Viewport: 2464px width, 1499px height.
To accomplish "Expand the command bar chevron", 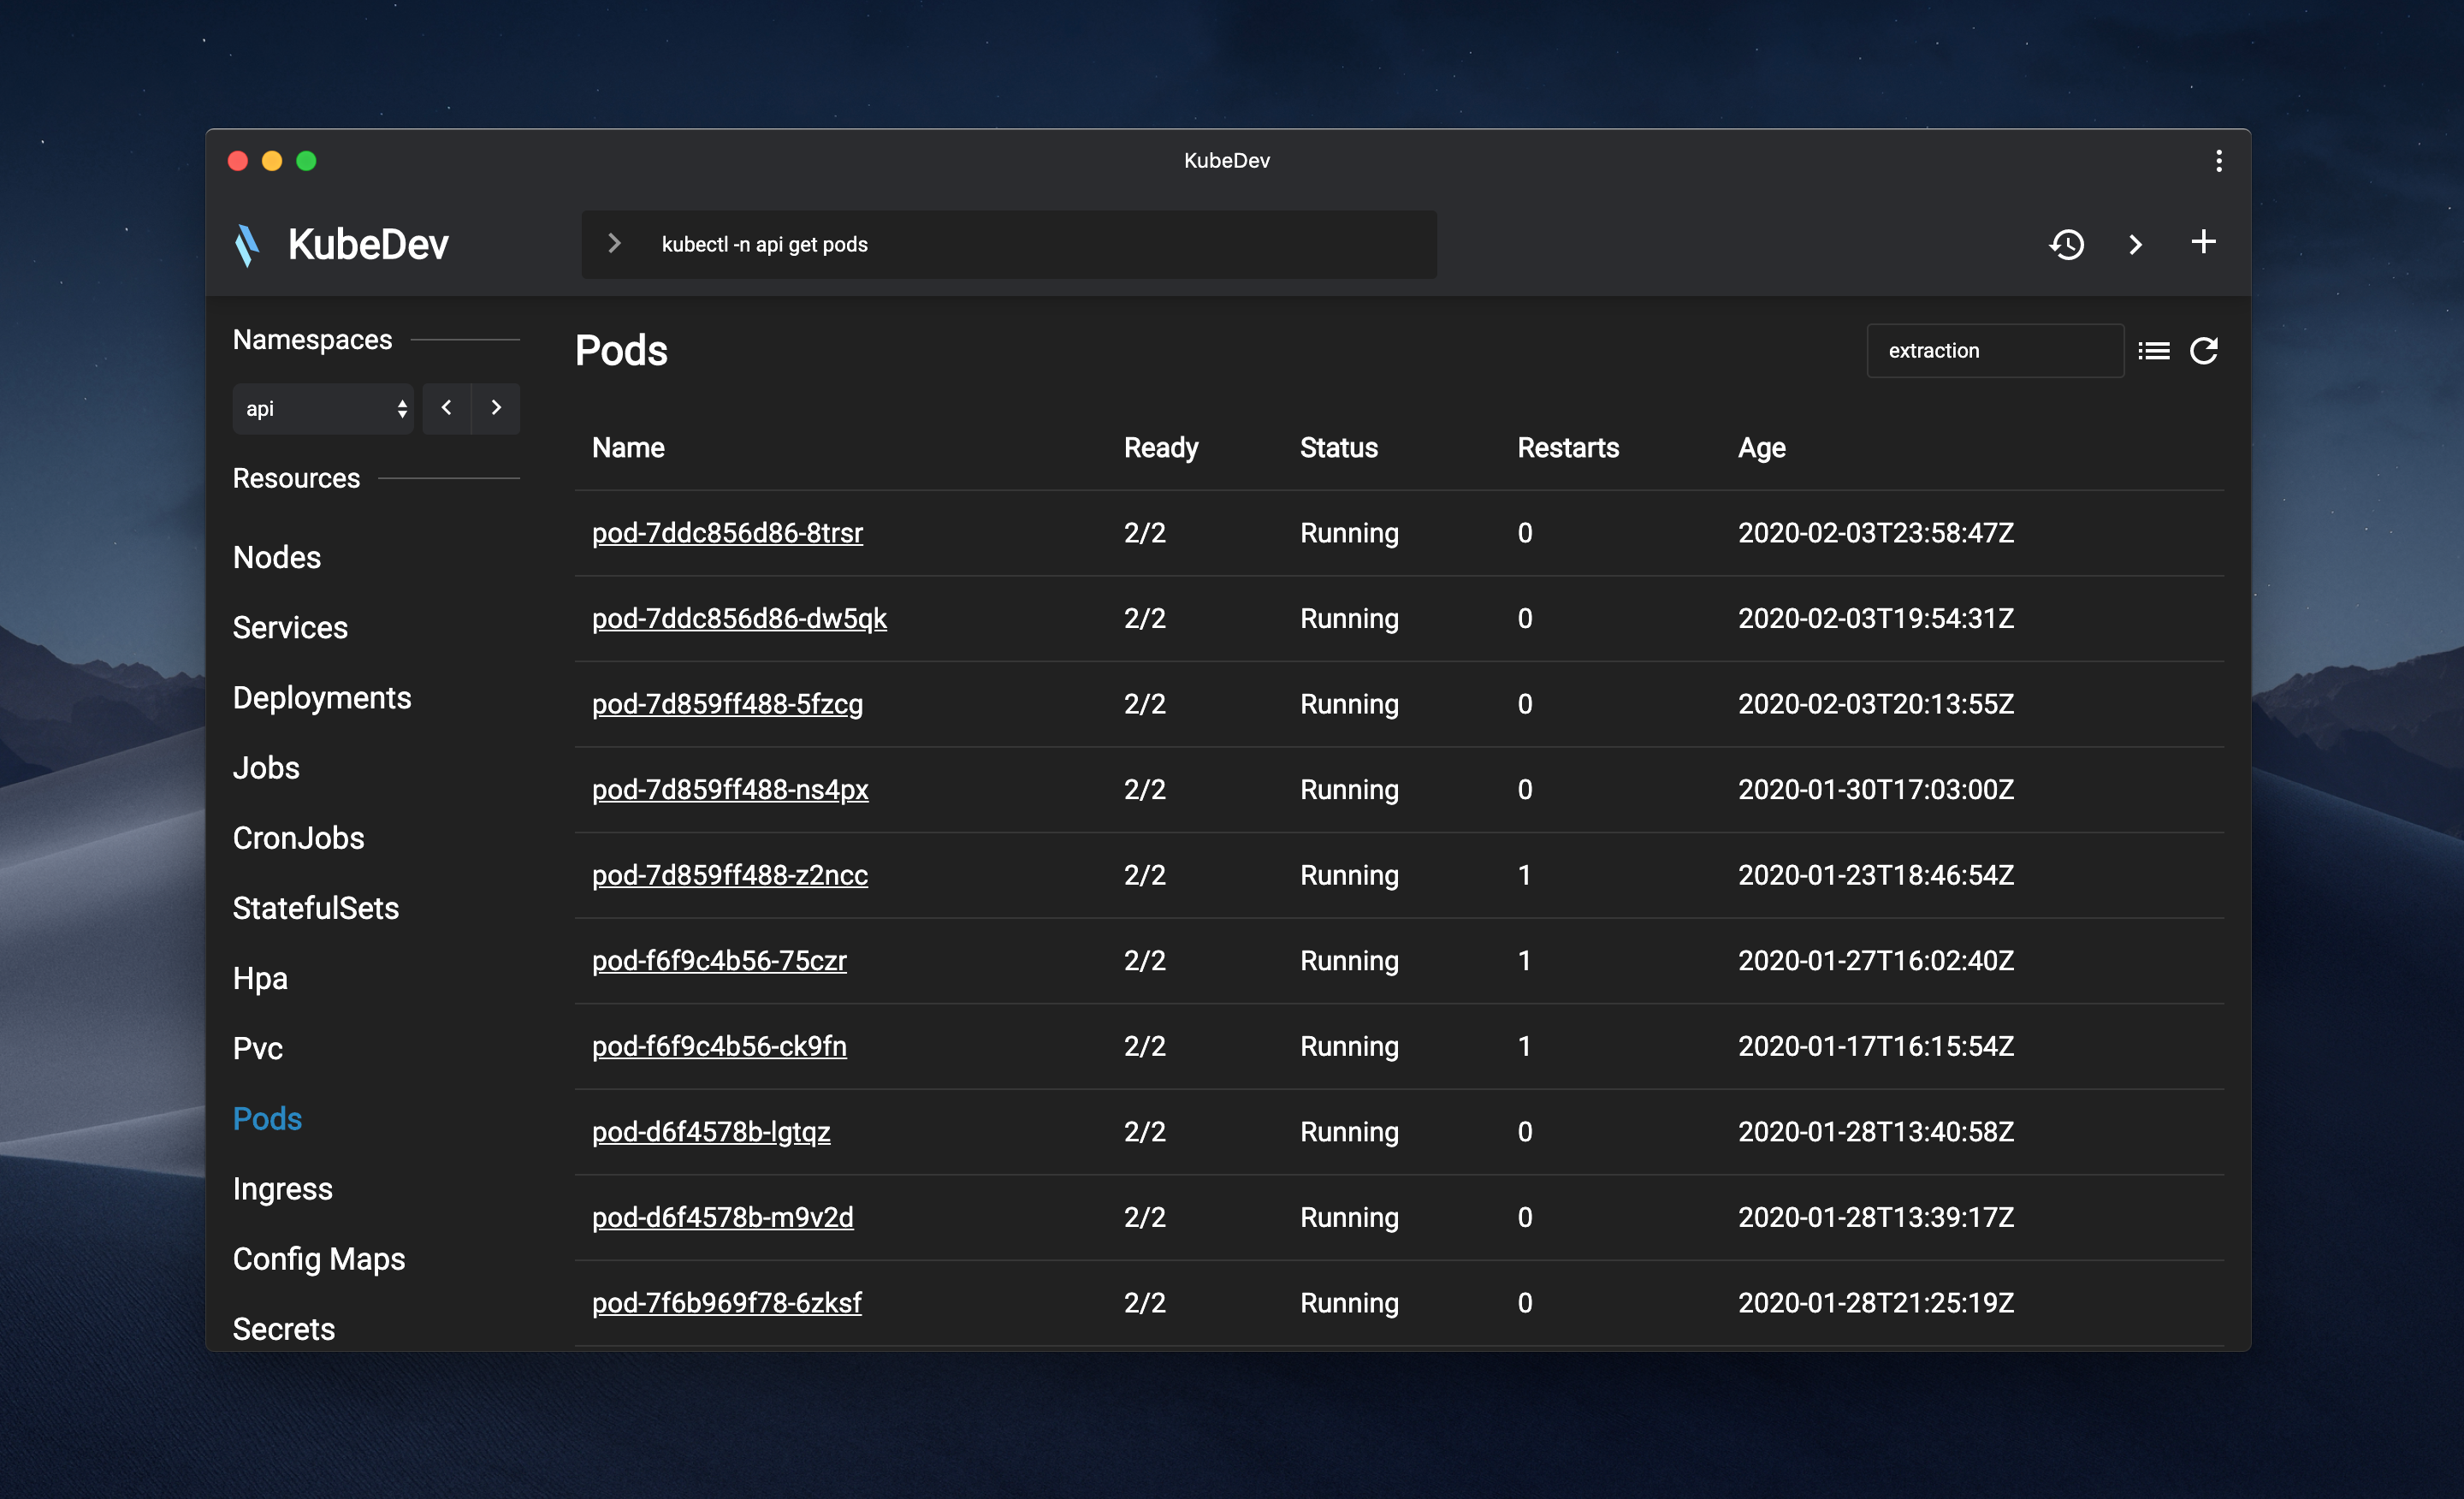I will (x=615, y=244).
